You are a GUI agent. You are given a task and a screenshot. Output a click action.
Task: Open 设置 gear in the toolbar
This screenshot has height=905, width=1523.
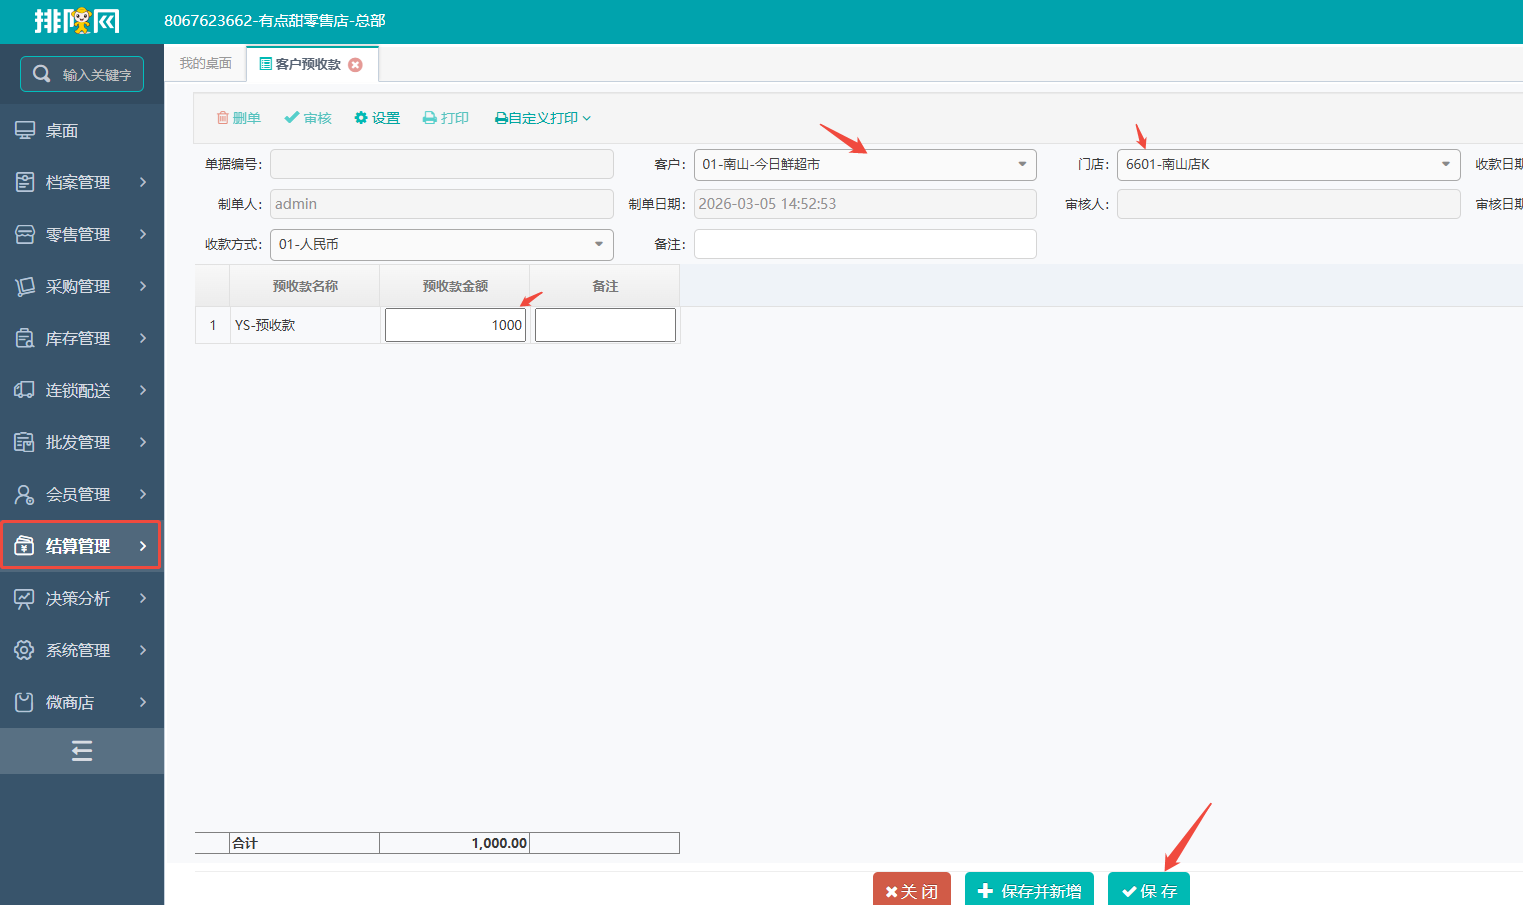tap(377, 118)
